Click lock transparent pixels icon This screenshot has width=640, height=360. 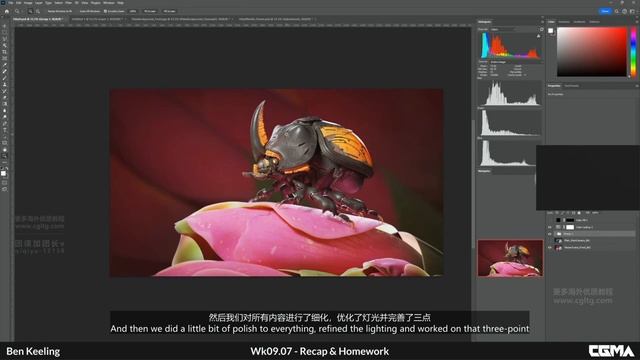[557, 213]
